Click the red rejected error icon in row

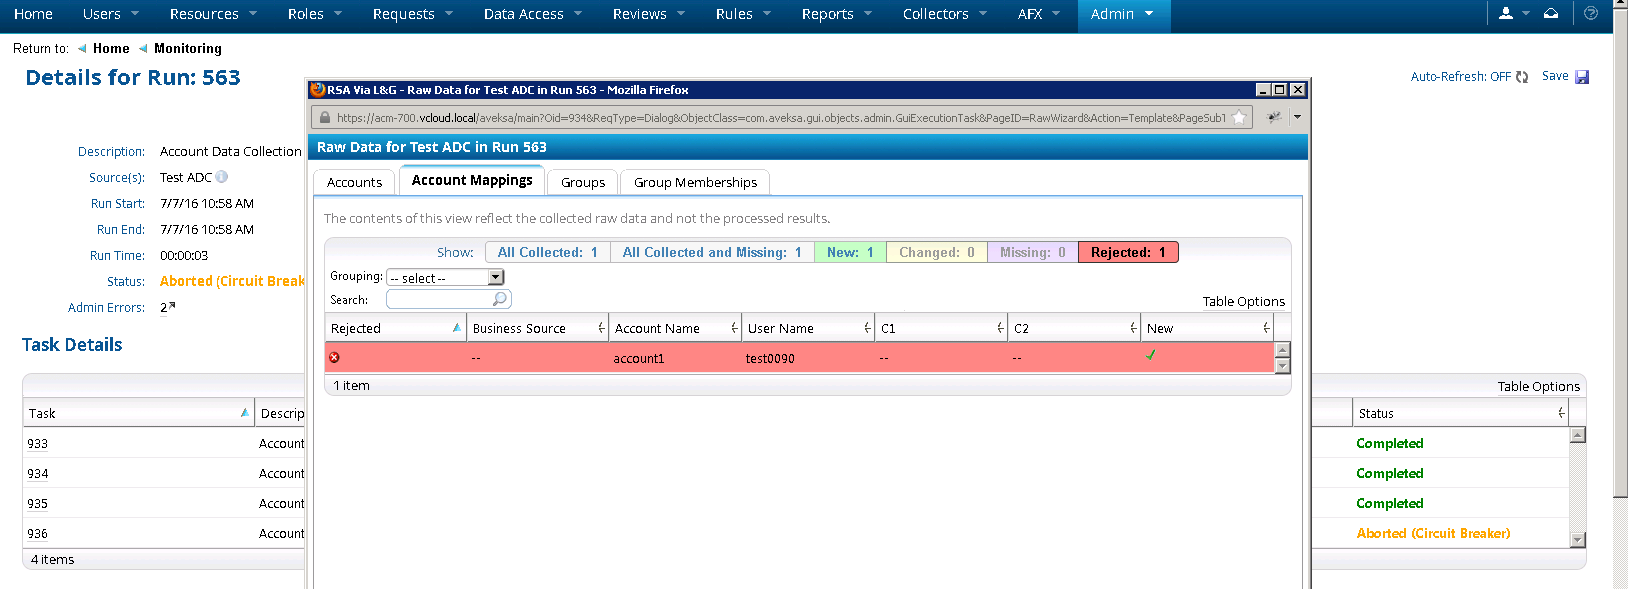click(334, 357)
